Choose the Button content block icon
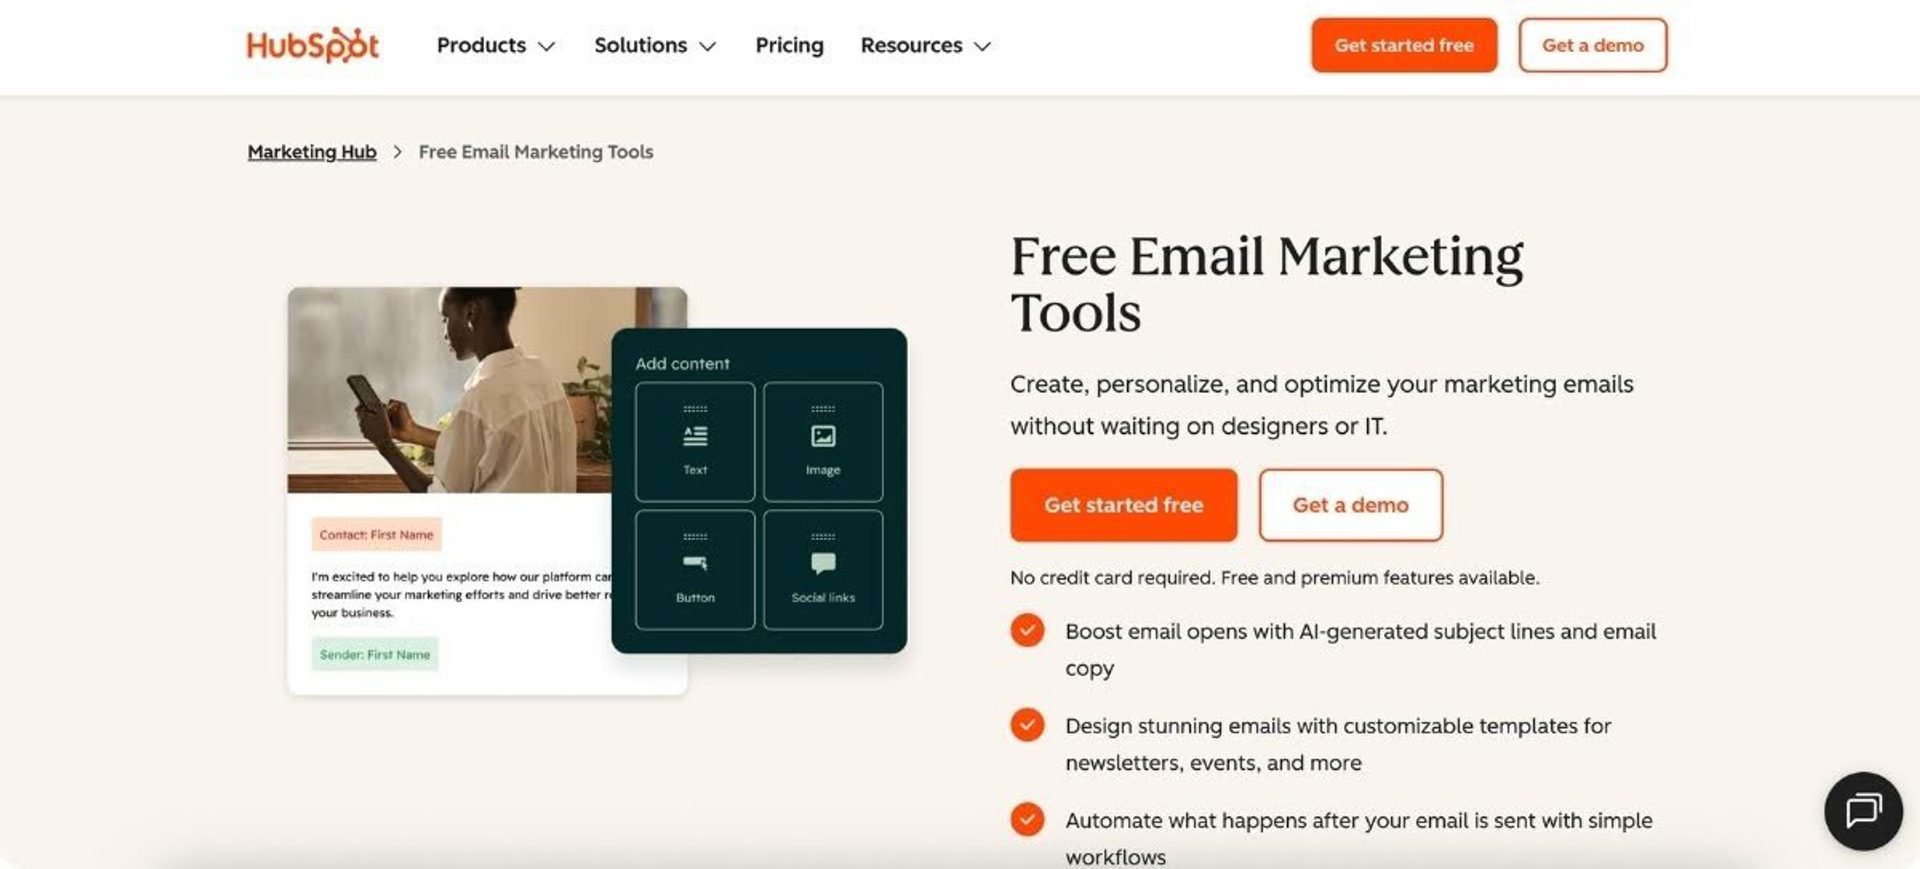This screenshot has height=869, width=1920. point(695,563)
